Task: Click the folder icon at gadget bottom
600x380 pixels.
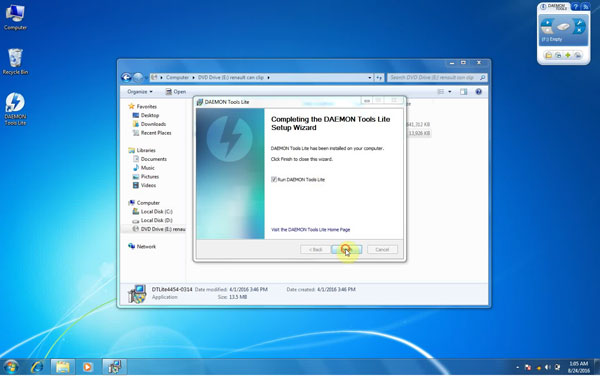Action: (x=548, y=55)
